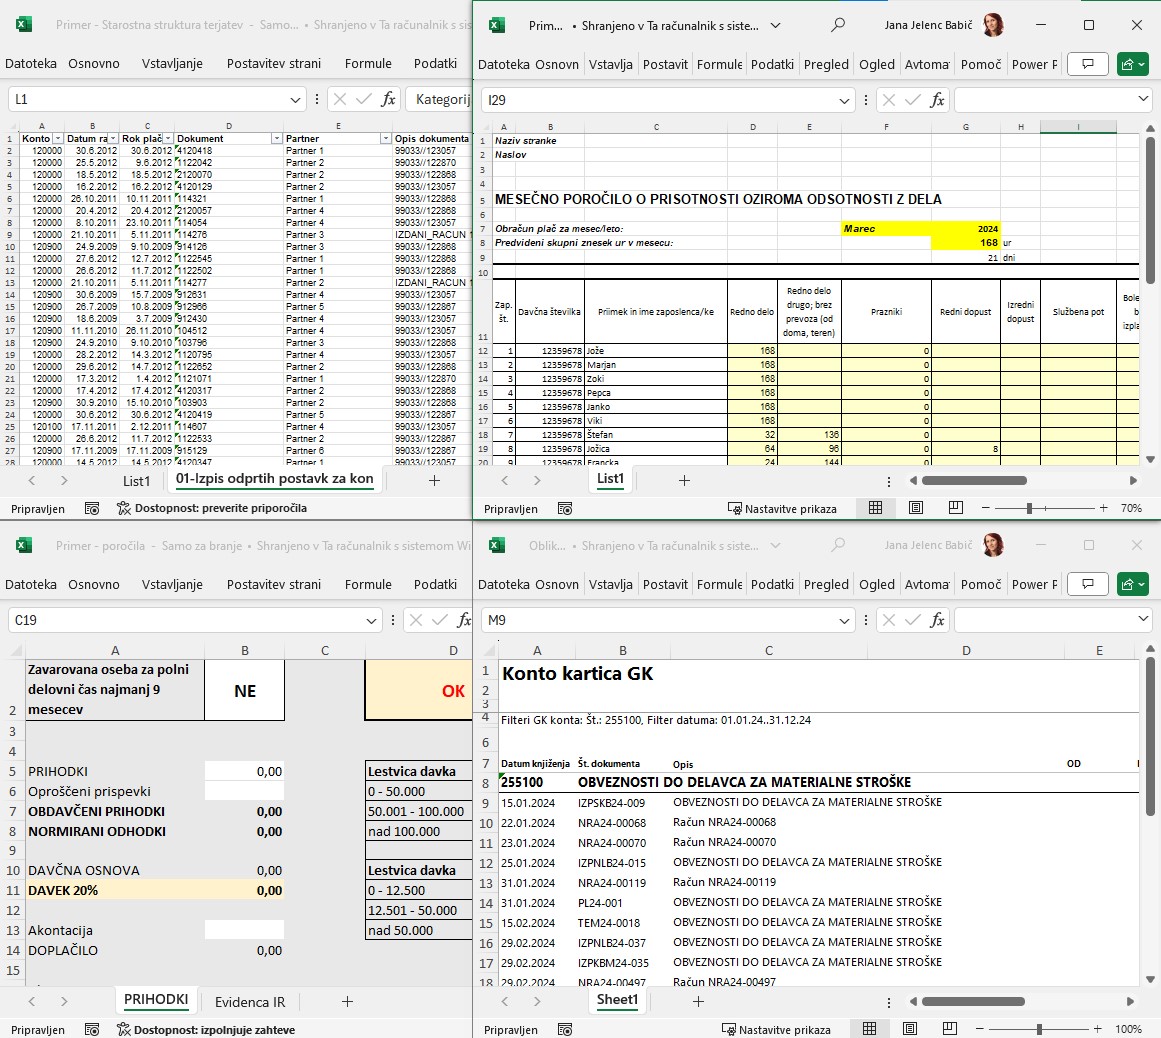Click green share button in Konto kartica window
The height and width of the screenshot is (1038, 1161).
pos(1133,584)
